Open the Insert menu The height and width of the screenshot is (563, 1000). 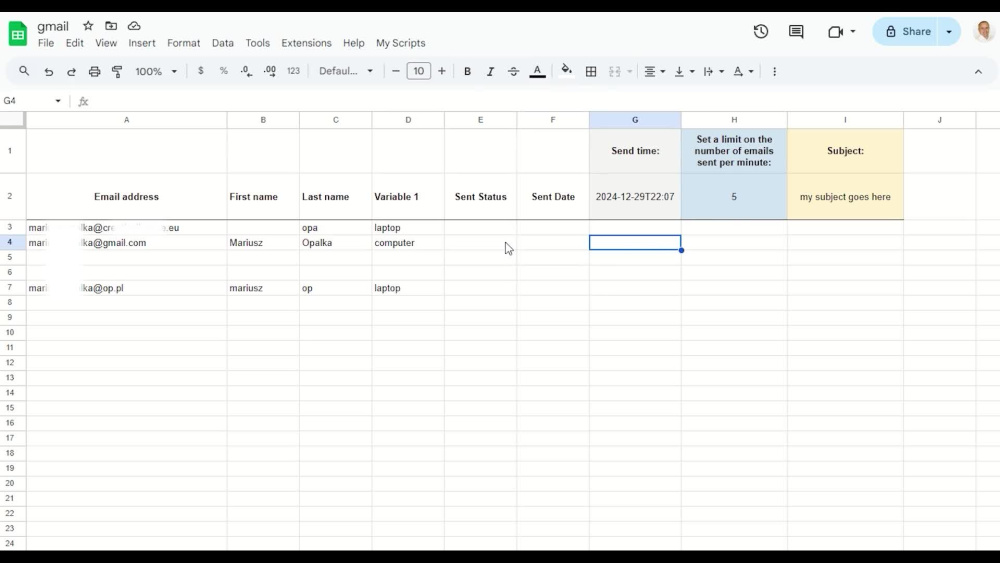(142, 43)
